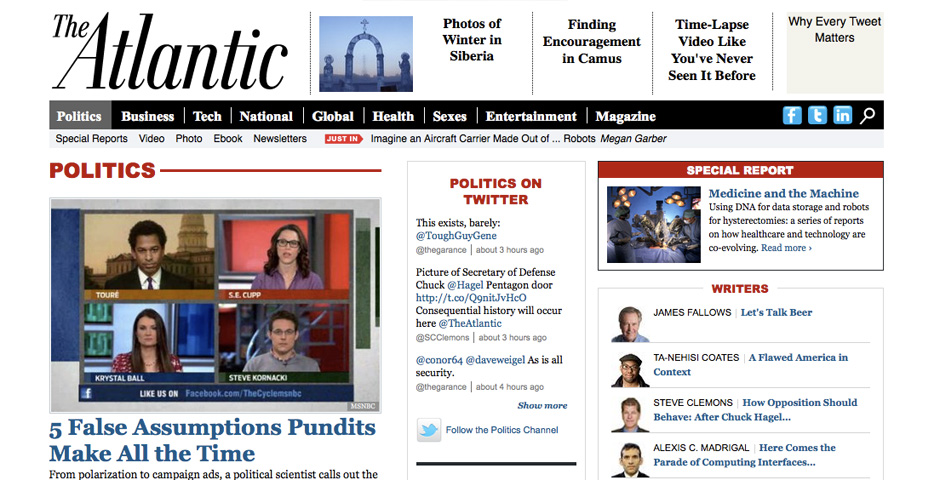
Task: Open Newsletters in sub-navigation
Action: (280, 138)
